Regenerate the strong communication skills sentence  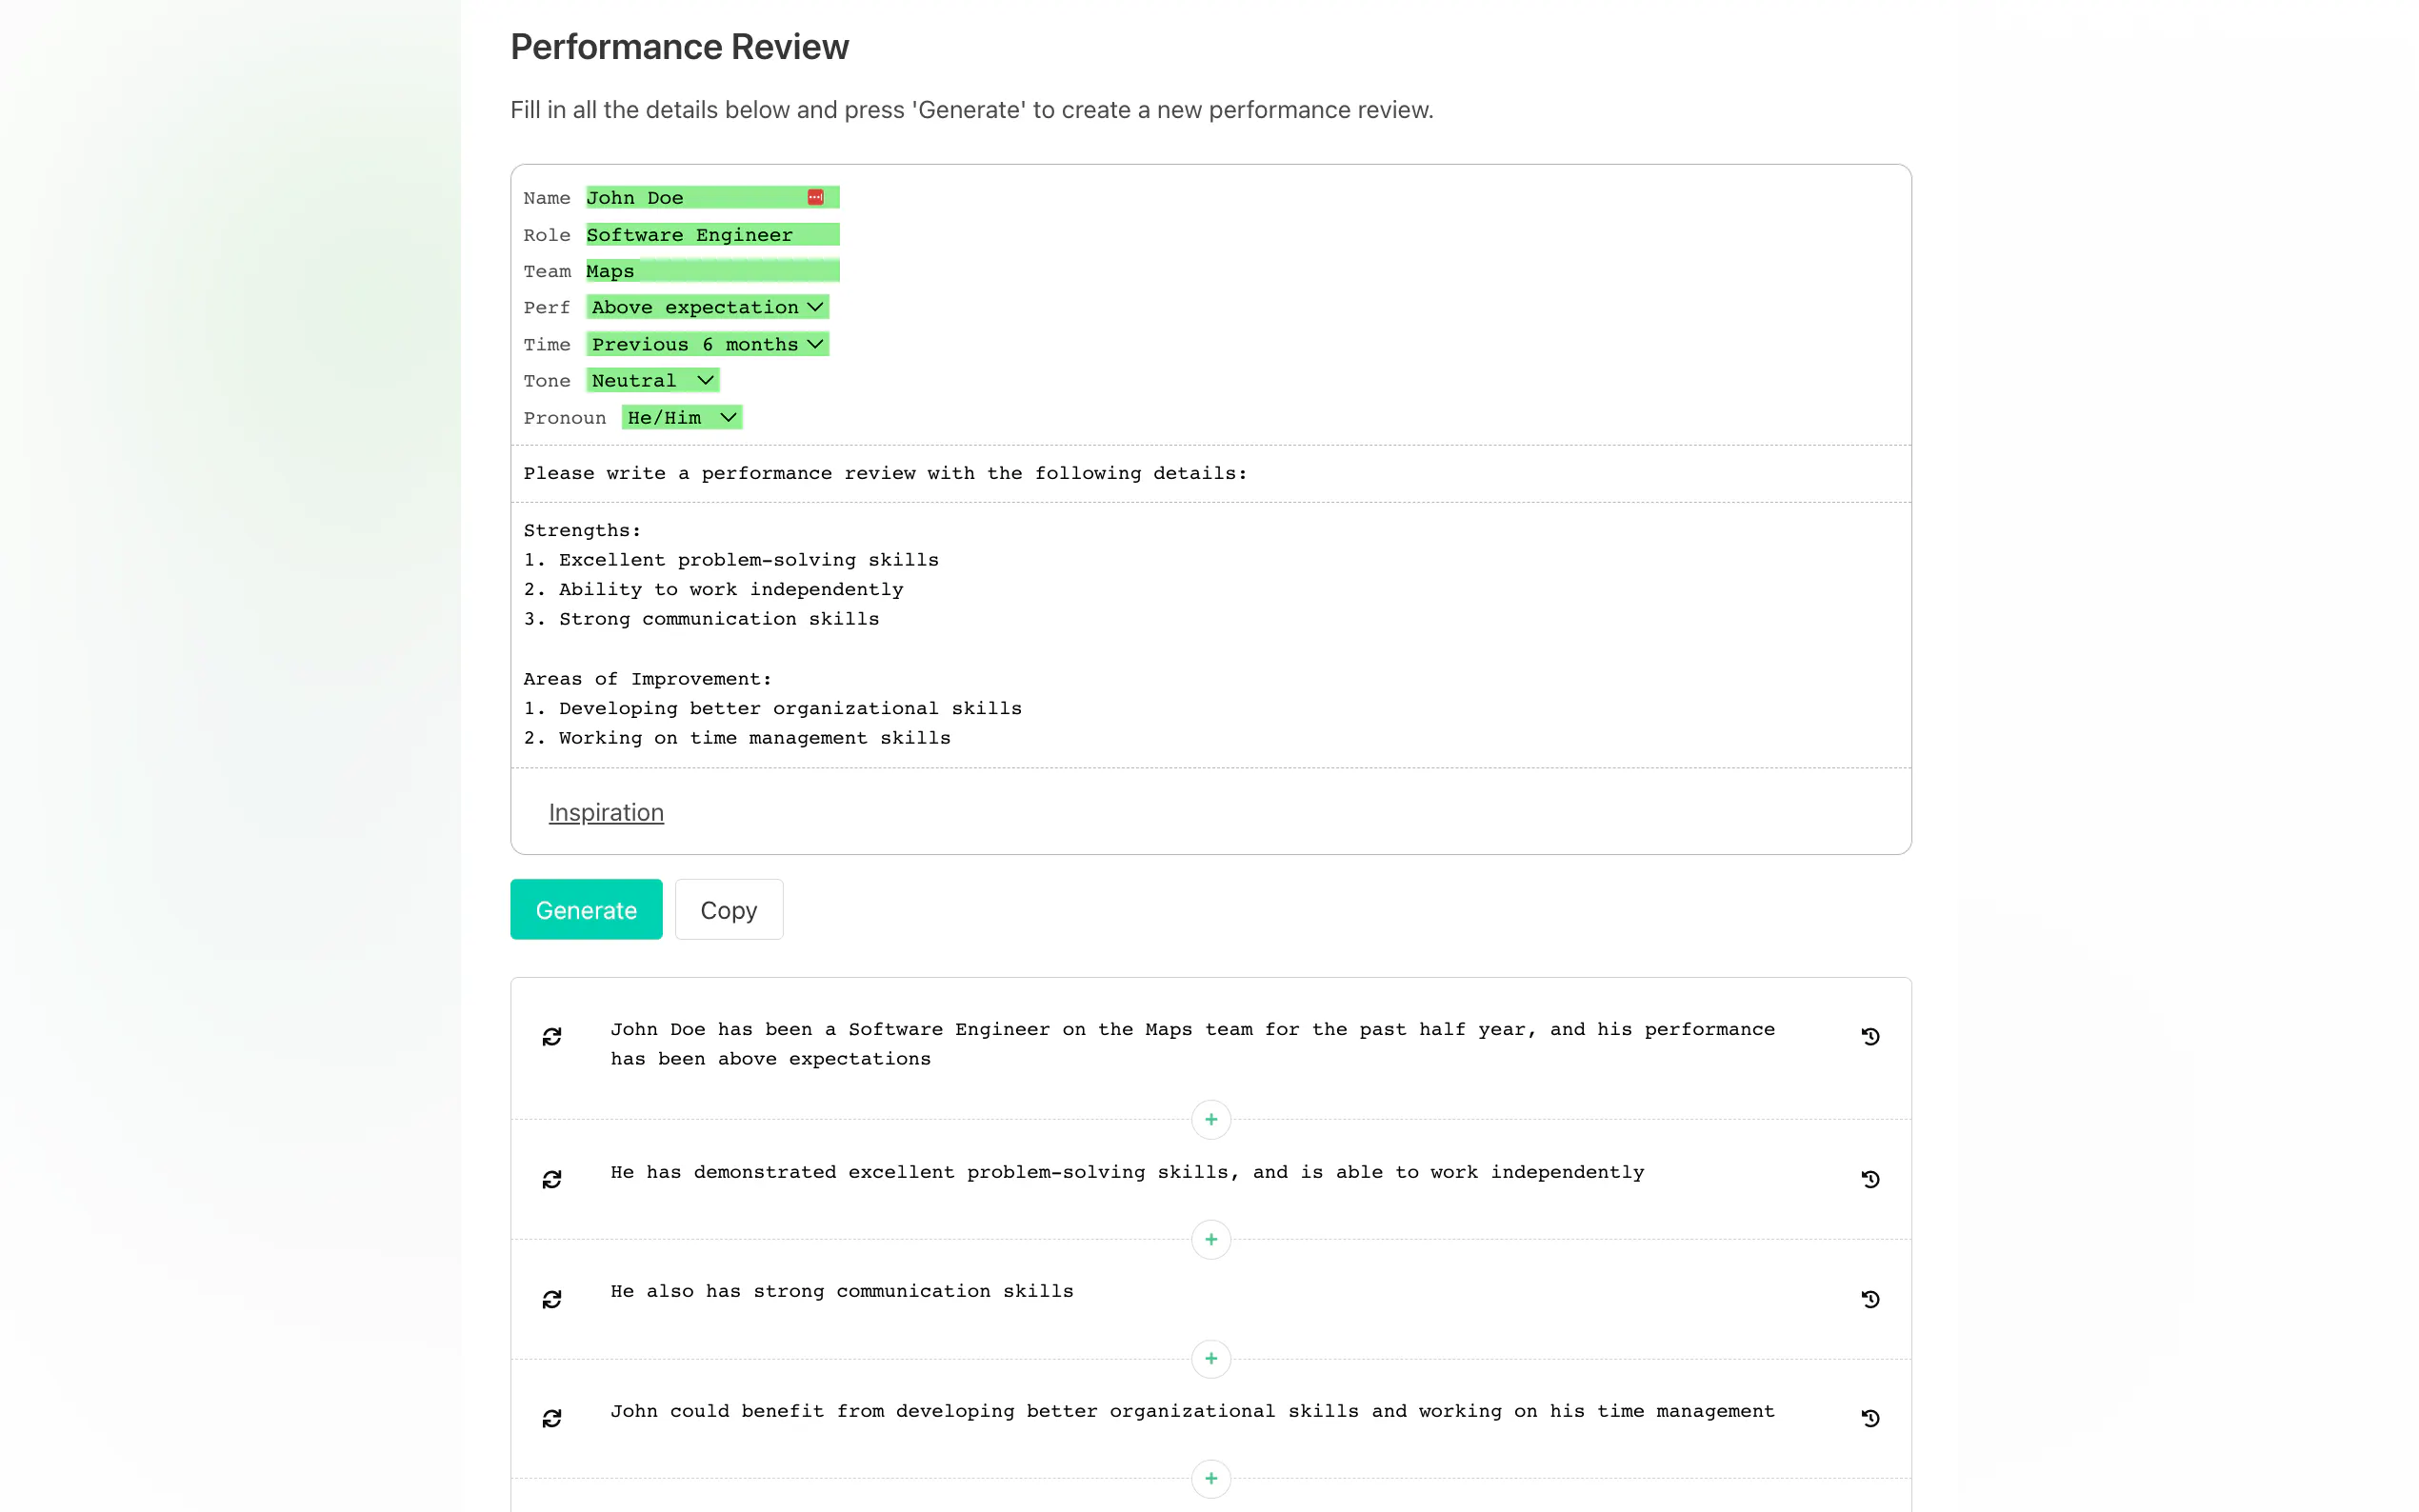pos(552,1299)
